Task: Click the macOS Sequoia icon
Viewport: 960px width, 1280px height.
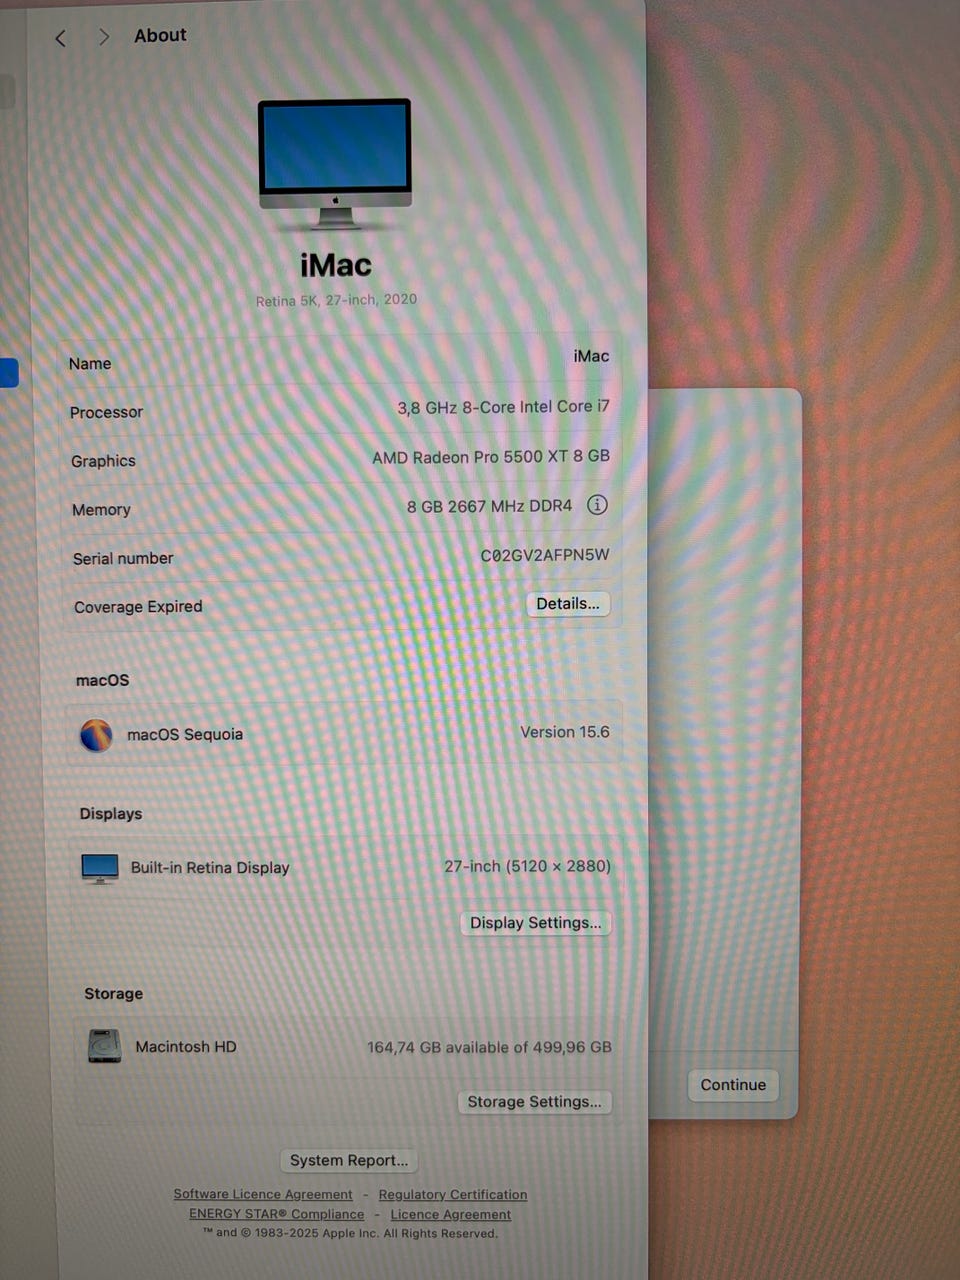Action: click(x=96, y=735)
